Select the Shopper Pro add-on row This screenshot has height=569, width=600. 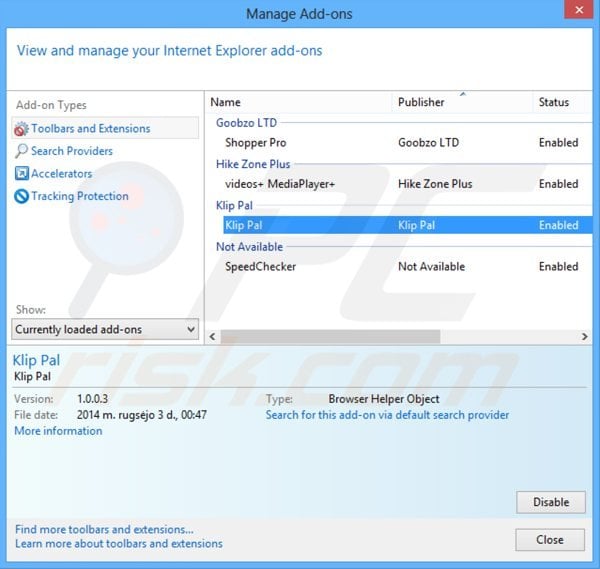pyautogui.click(x=256, y=143)
